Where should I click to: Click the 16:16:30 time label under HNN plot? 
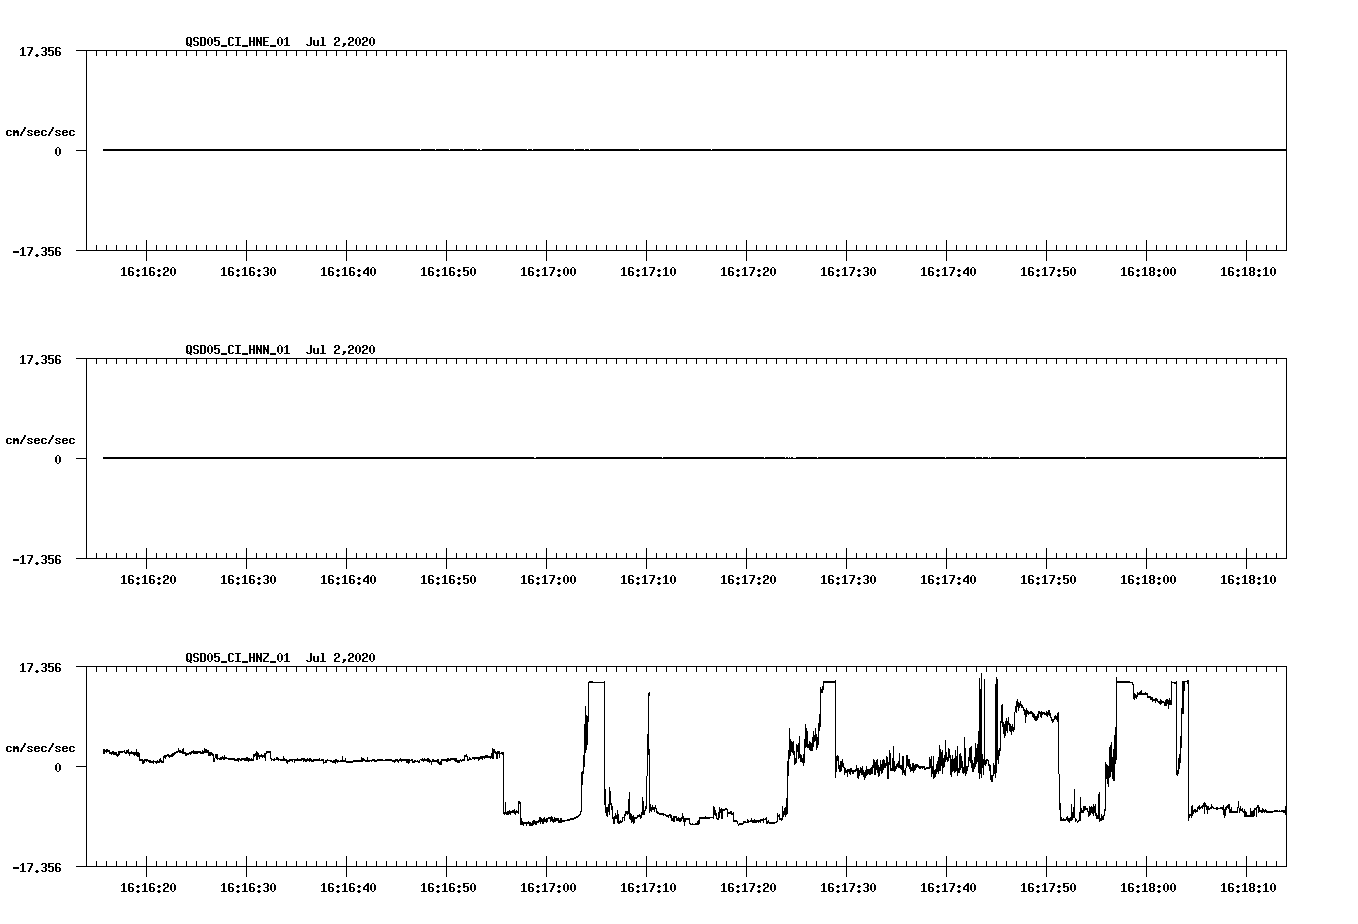point(248,580)
